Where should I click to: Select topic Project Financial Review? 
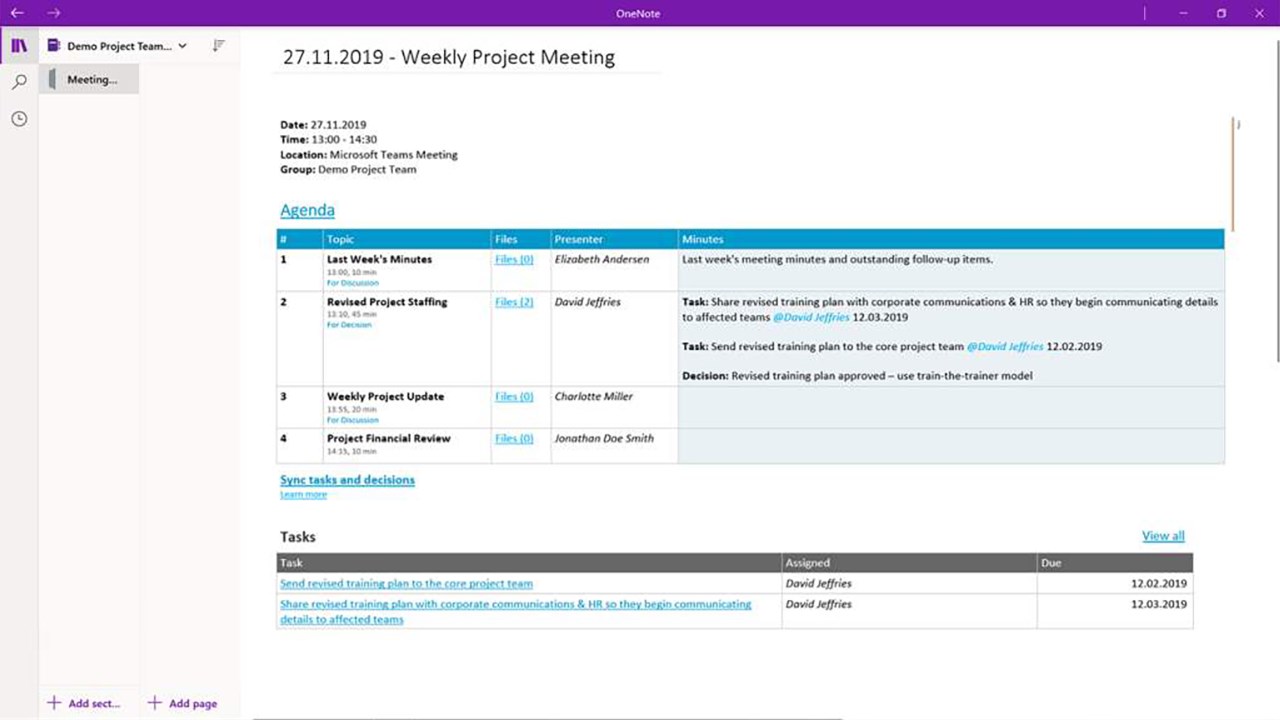(x=388, y=439)
